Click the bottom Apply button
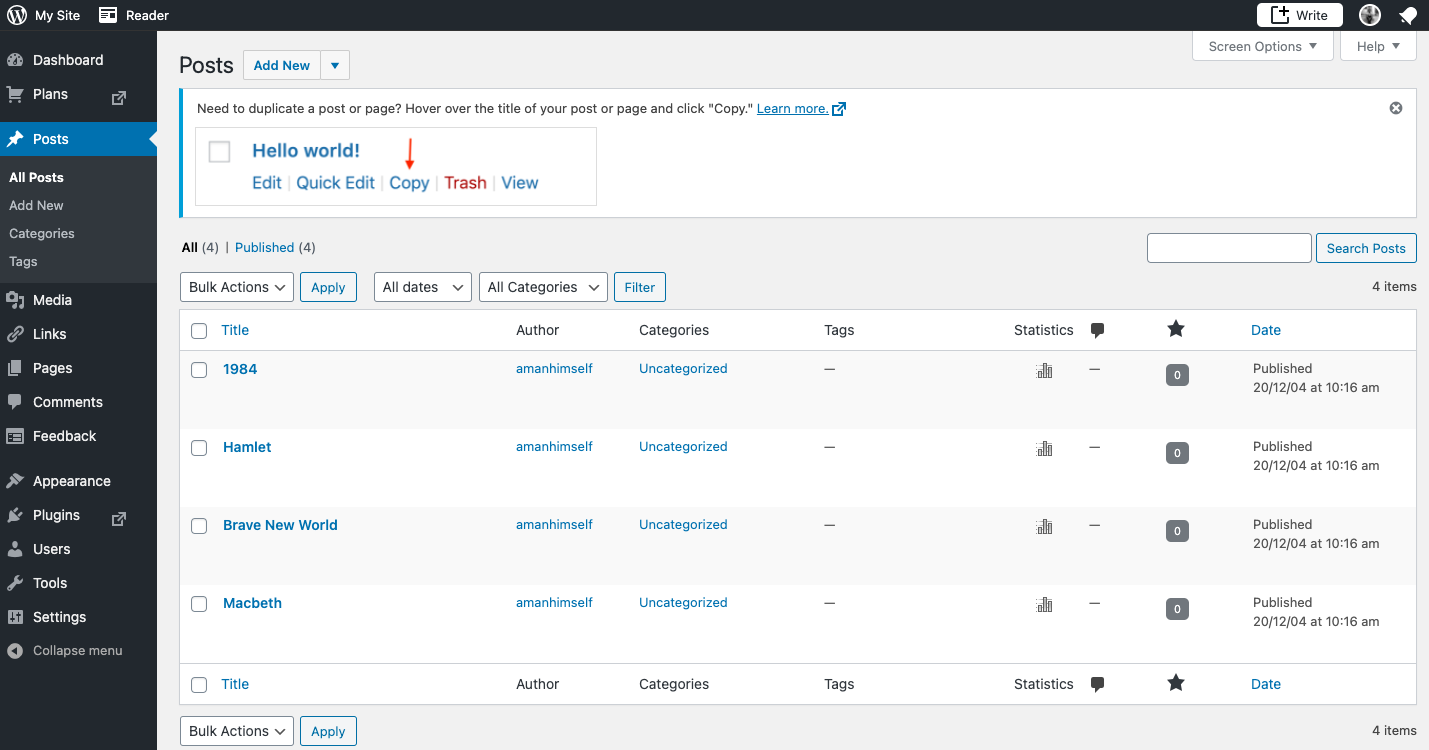1429x750 pixels. point(328,731)
